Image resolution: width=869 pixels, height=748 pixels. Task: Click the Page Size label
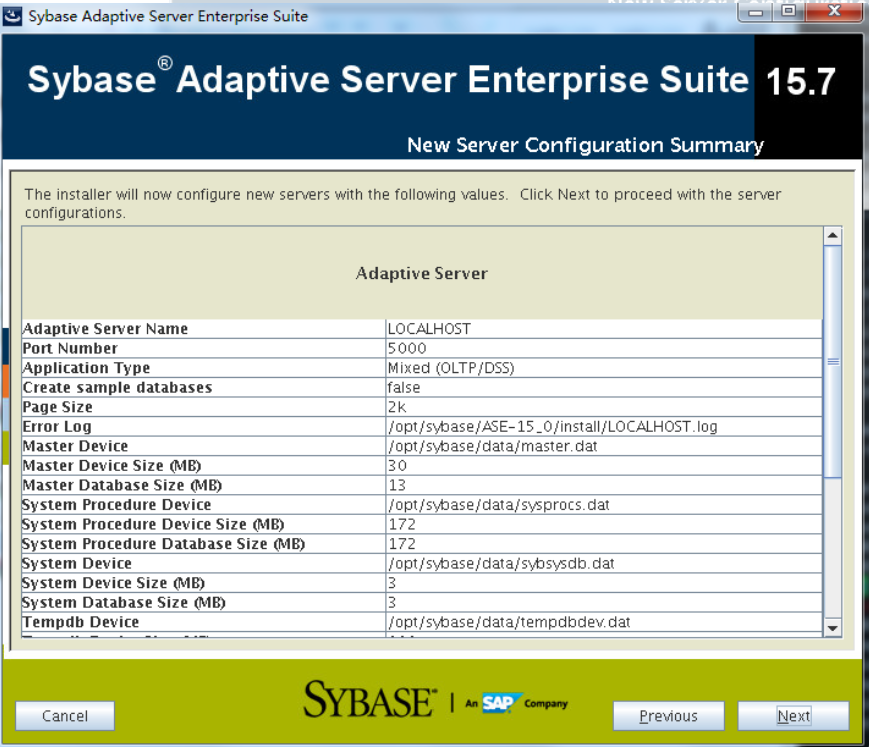[x=58, y=407]
